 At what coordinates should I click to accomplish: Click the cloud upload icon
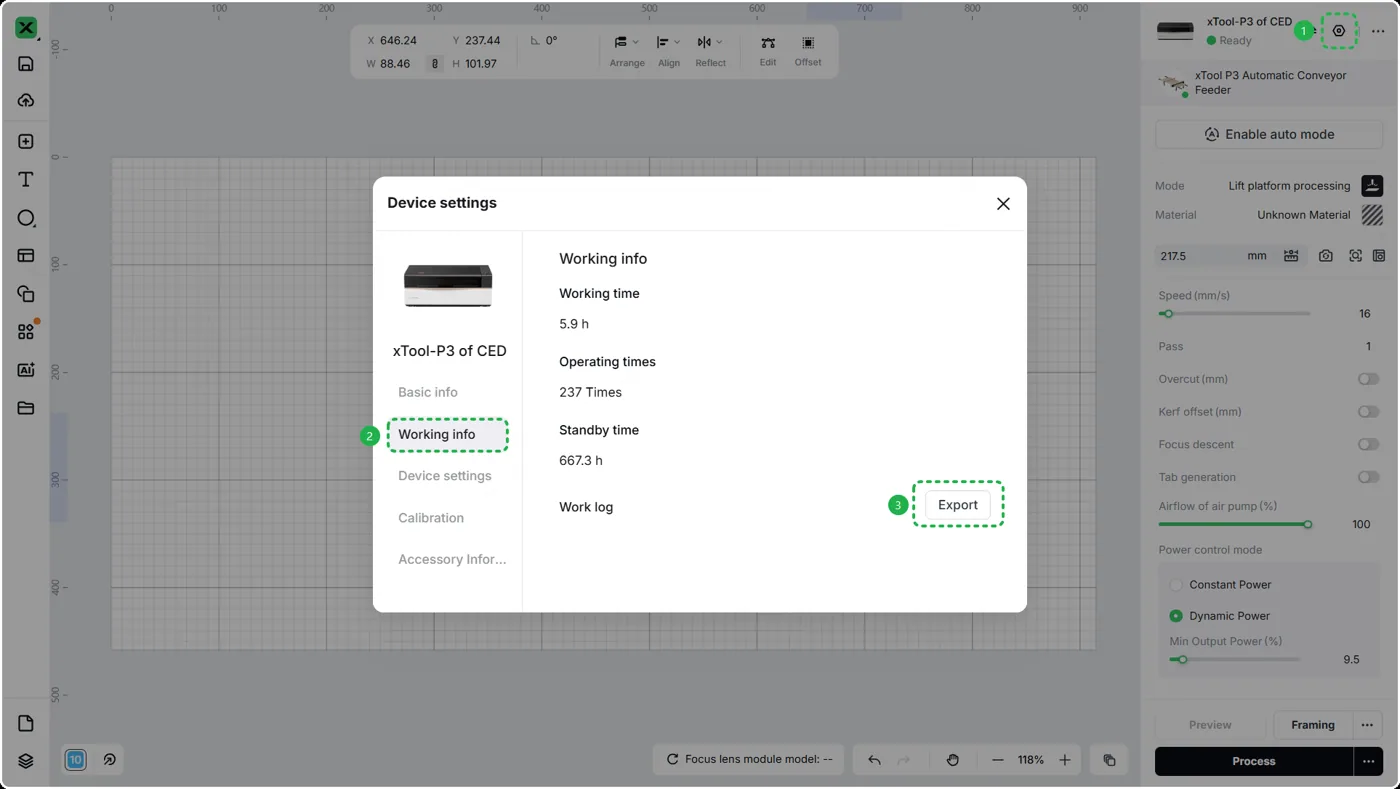26,101
